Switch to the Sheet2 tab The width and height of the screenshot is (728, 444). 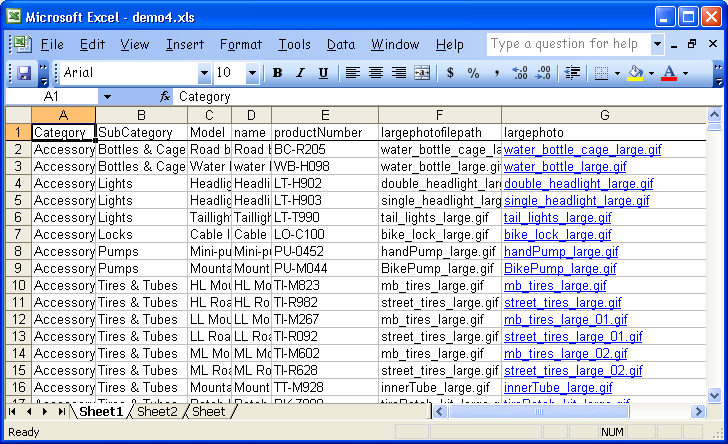[x=157, y=412]
